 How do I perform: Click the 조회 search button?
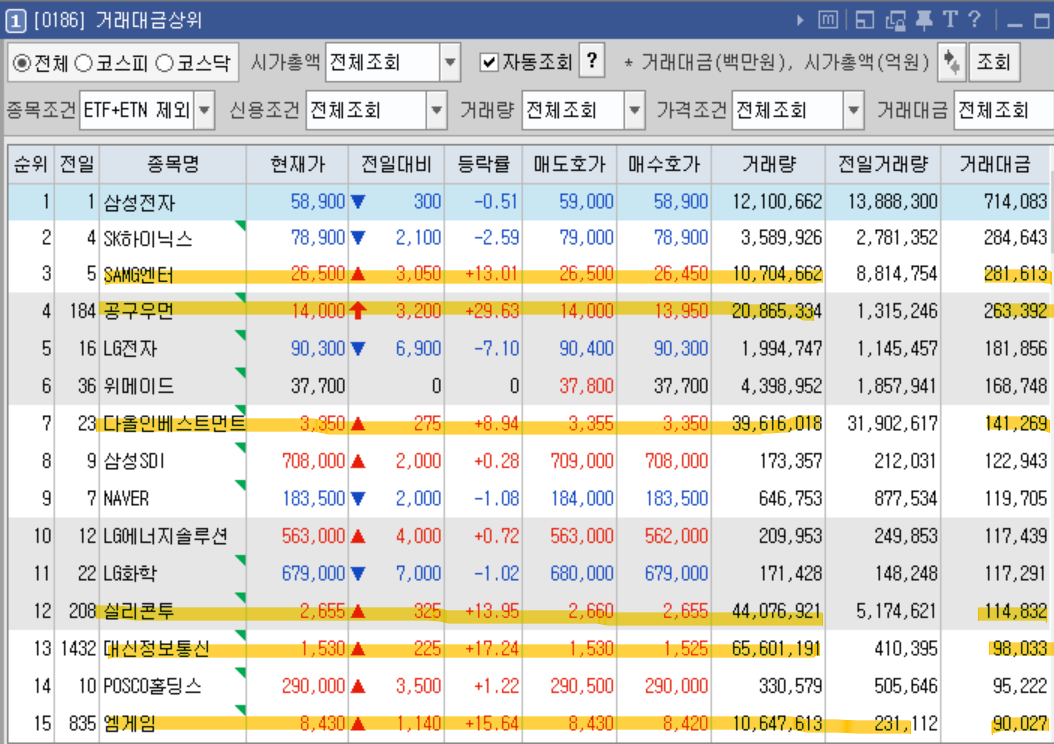(994, 63)
